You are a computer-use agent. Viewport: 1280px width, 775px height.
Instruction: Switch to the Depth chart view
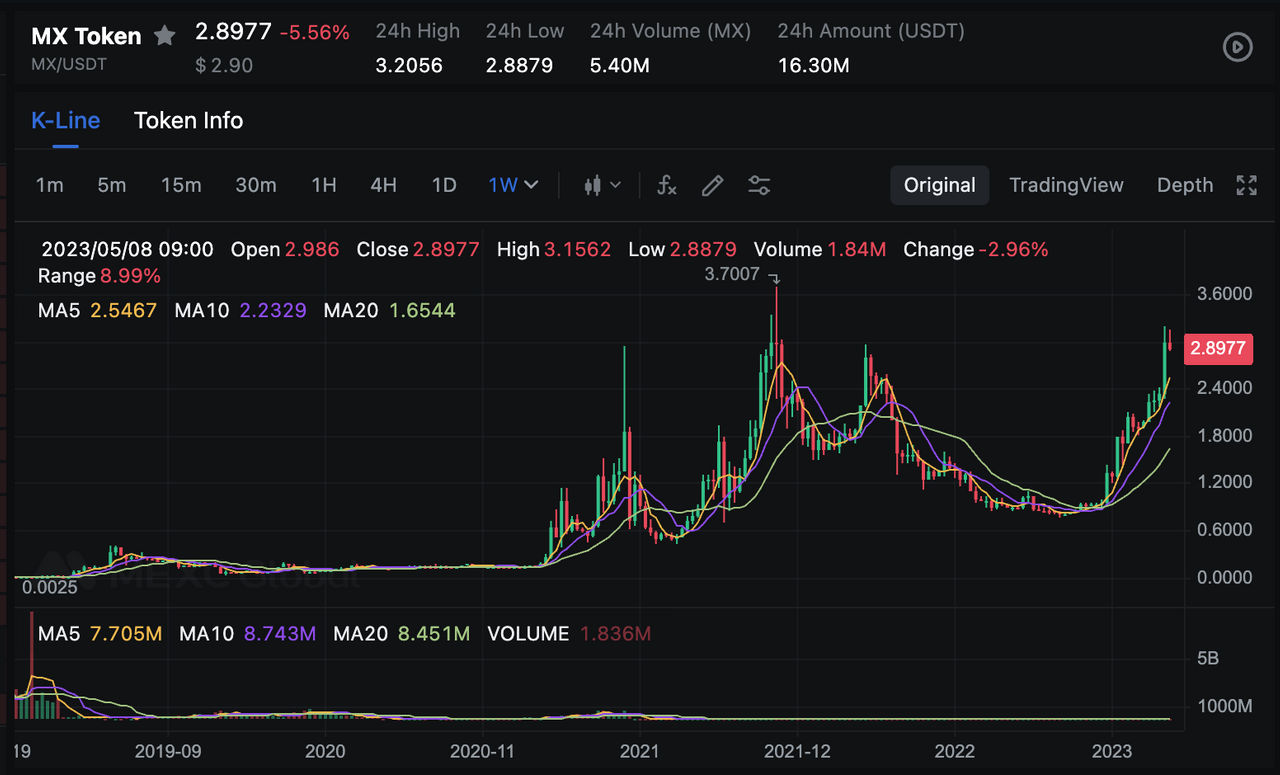tap(1185, 185)
